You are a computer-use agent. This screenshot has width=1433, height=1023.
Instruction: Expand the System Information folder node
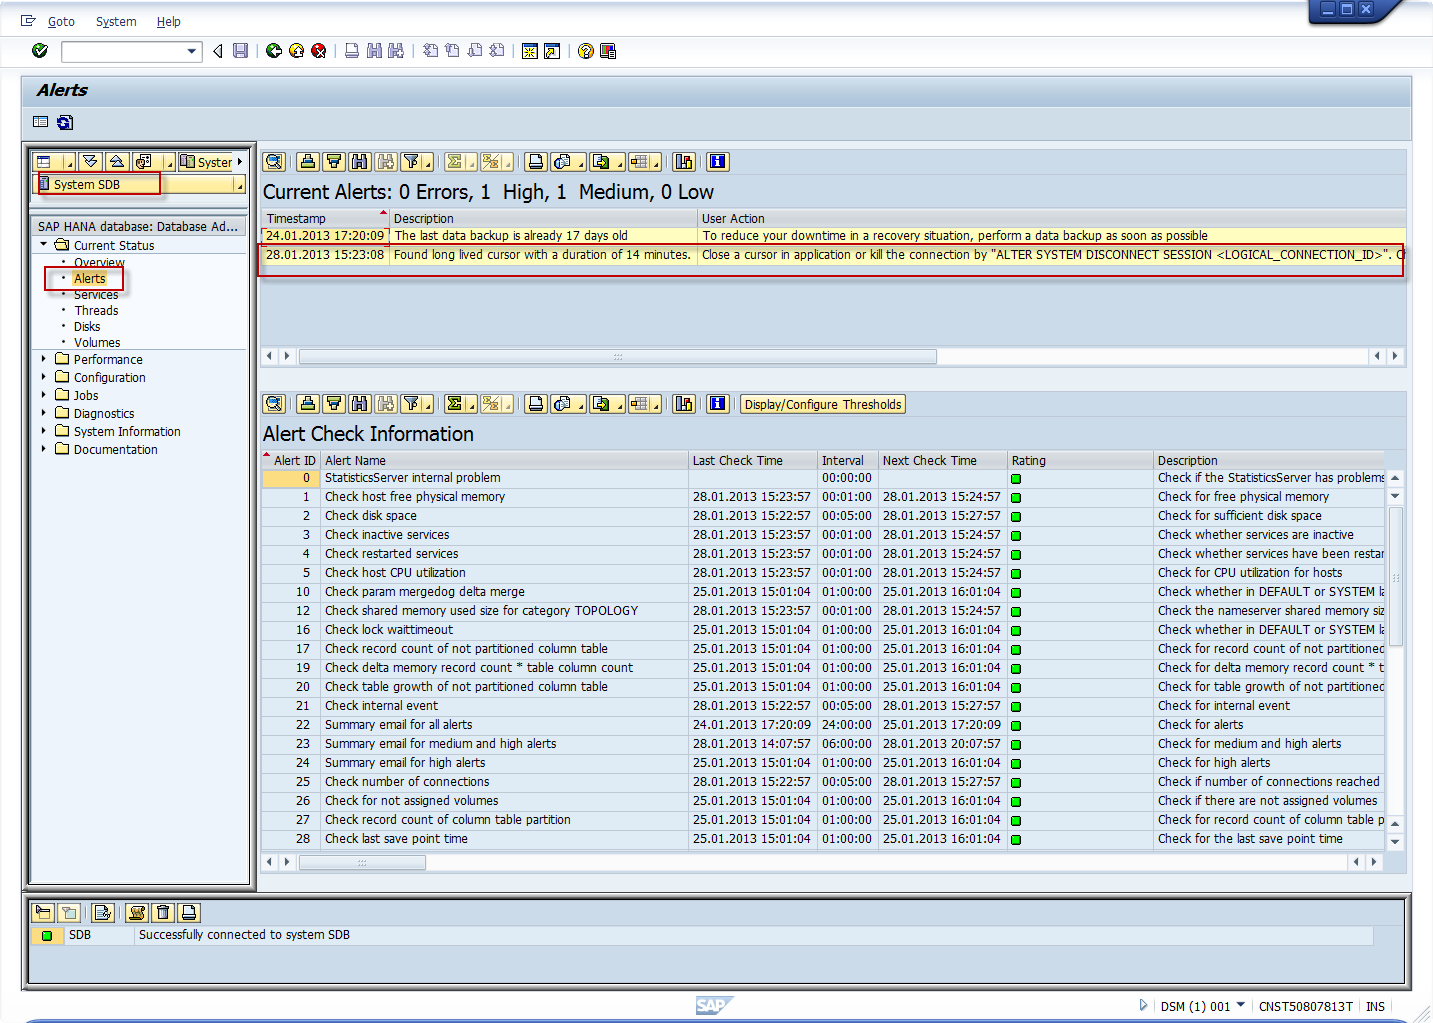tap(43, 431)
